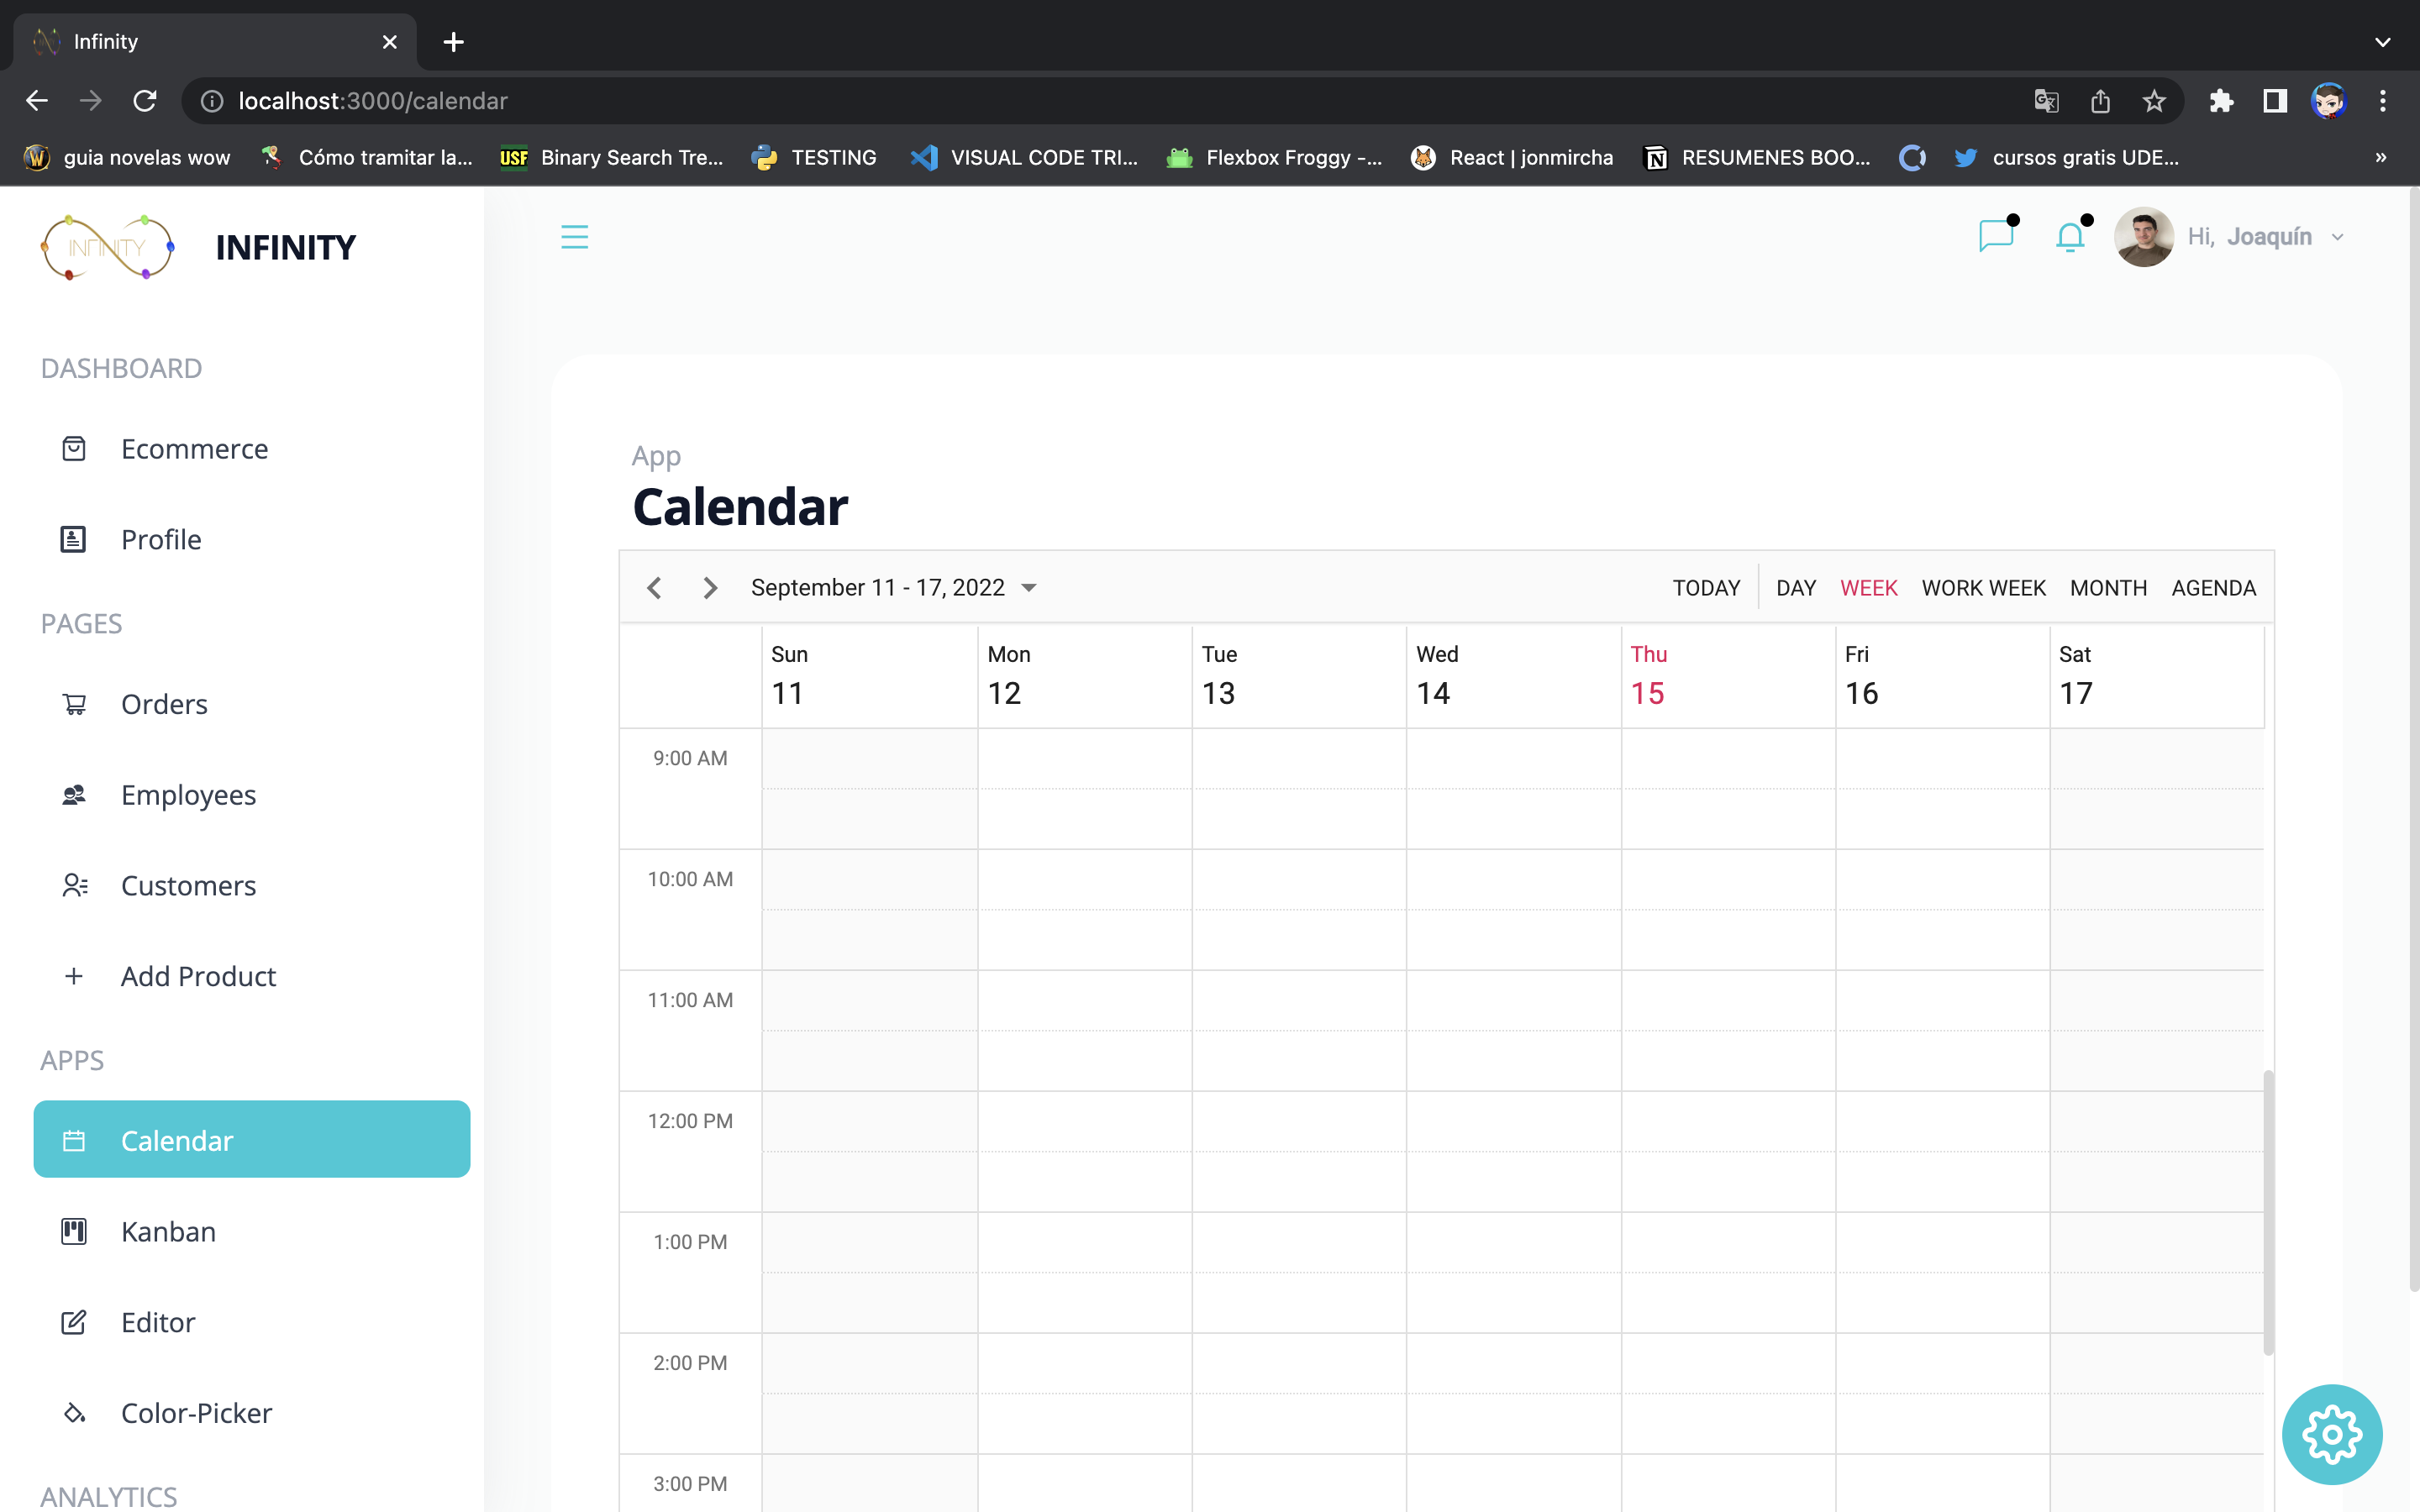This screenshot has width=2420, height=1512.
Task: Click the TODAY button
Action: 1706,588
